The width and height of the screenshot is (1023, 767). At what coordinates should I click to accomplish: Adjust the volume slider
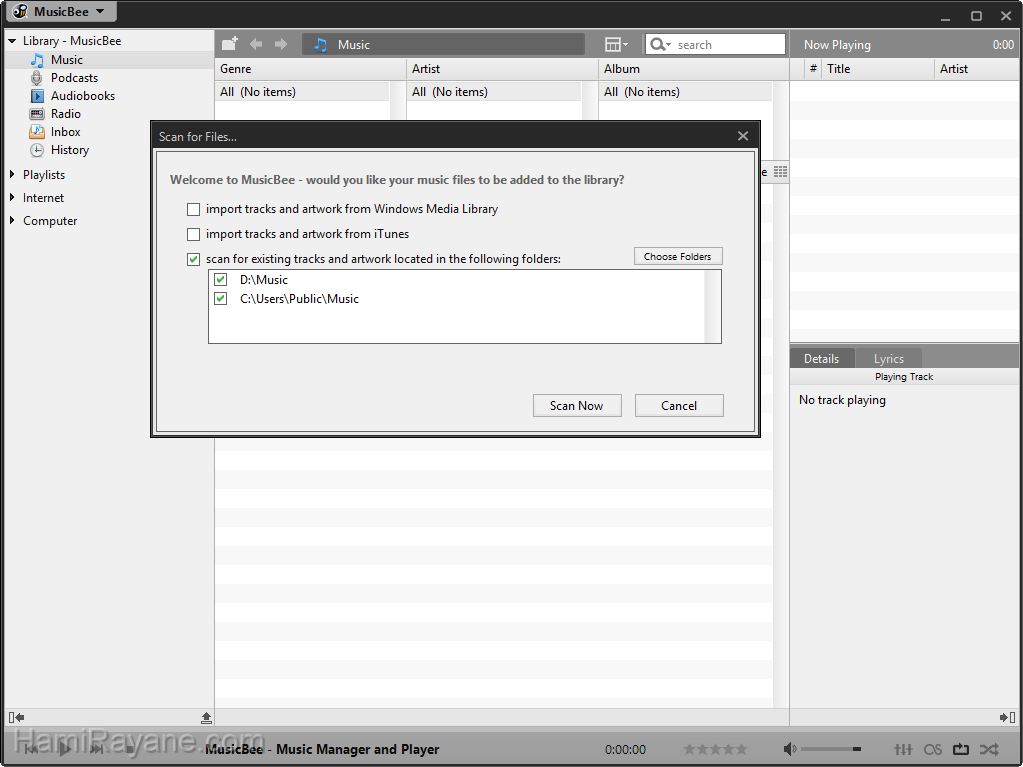831,749
